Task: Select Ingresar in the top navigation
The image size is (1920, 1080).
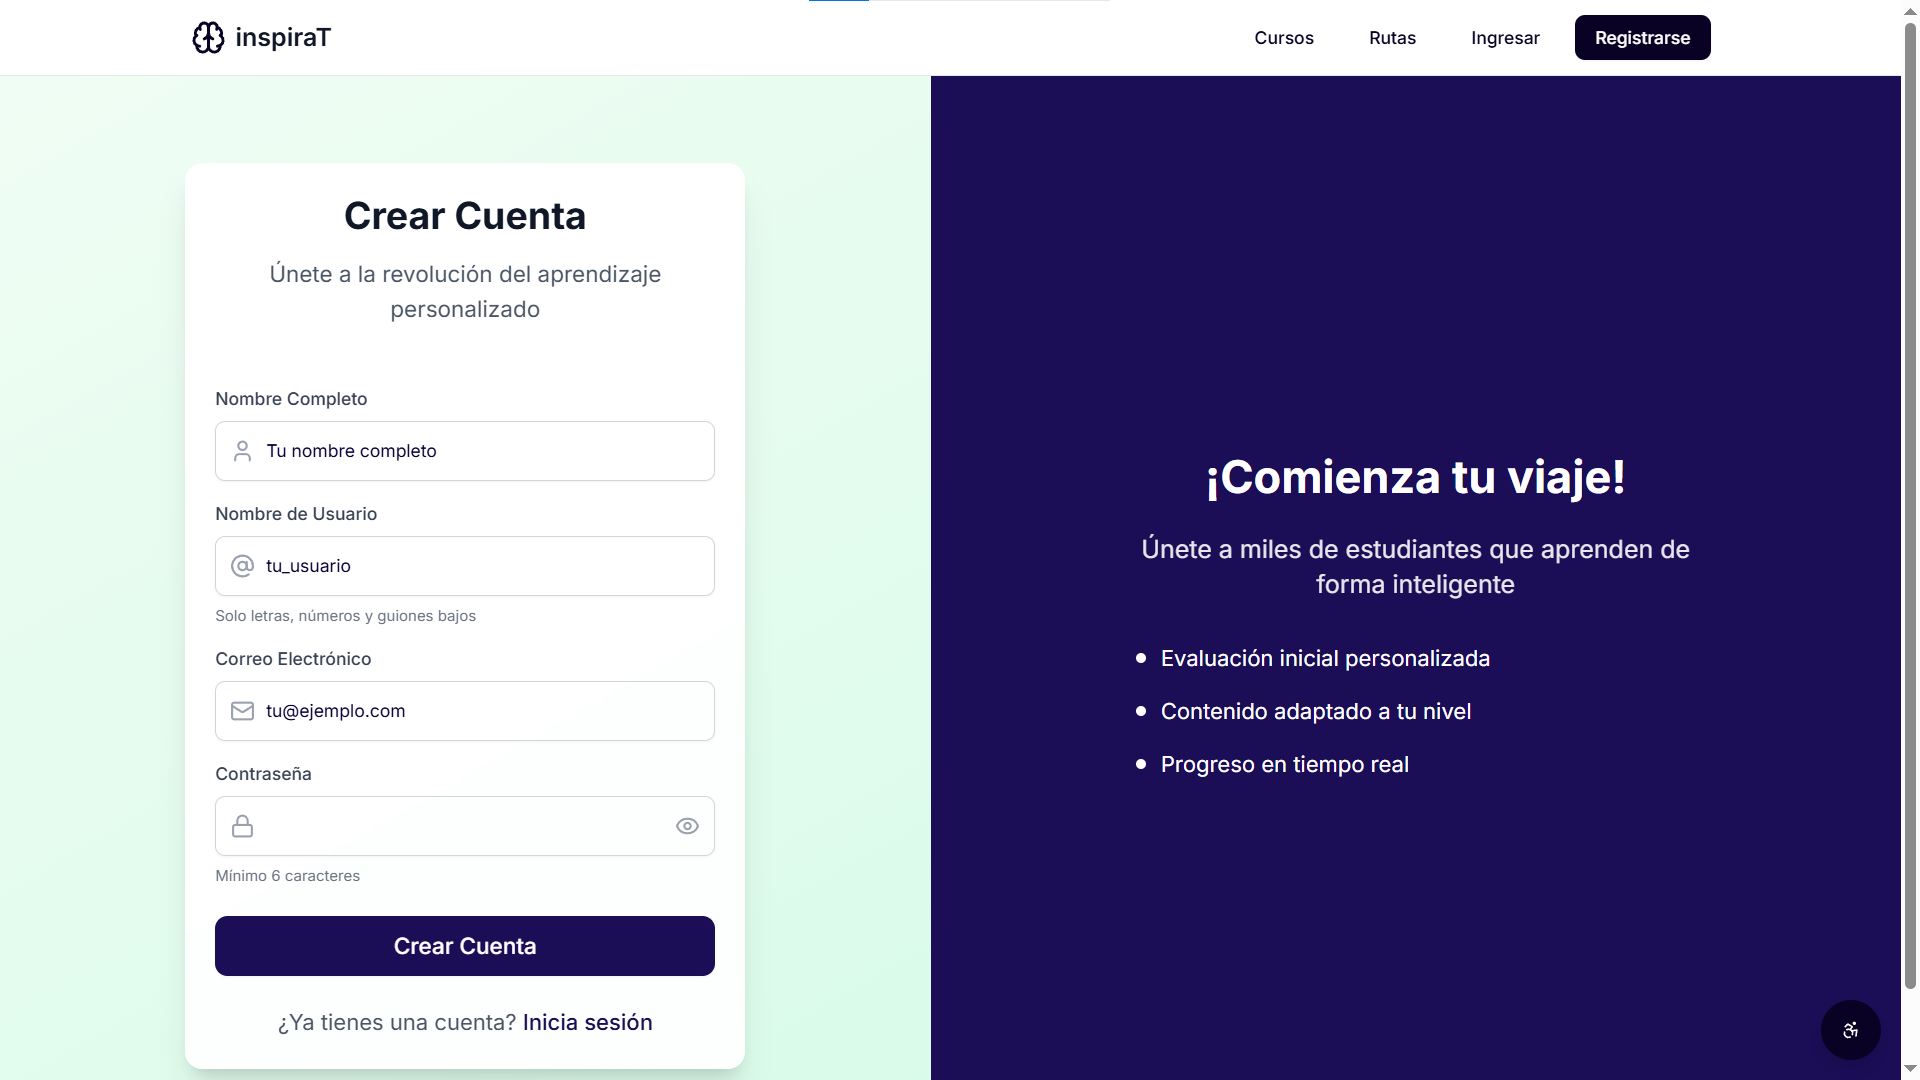Action: coord(1505,38)
